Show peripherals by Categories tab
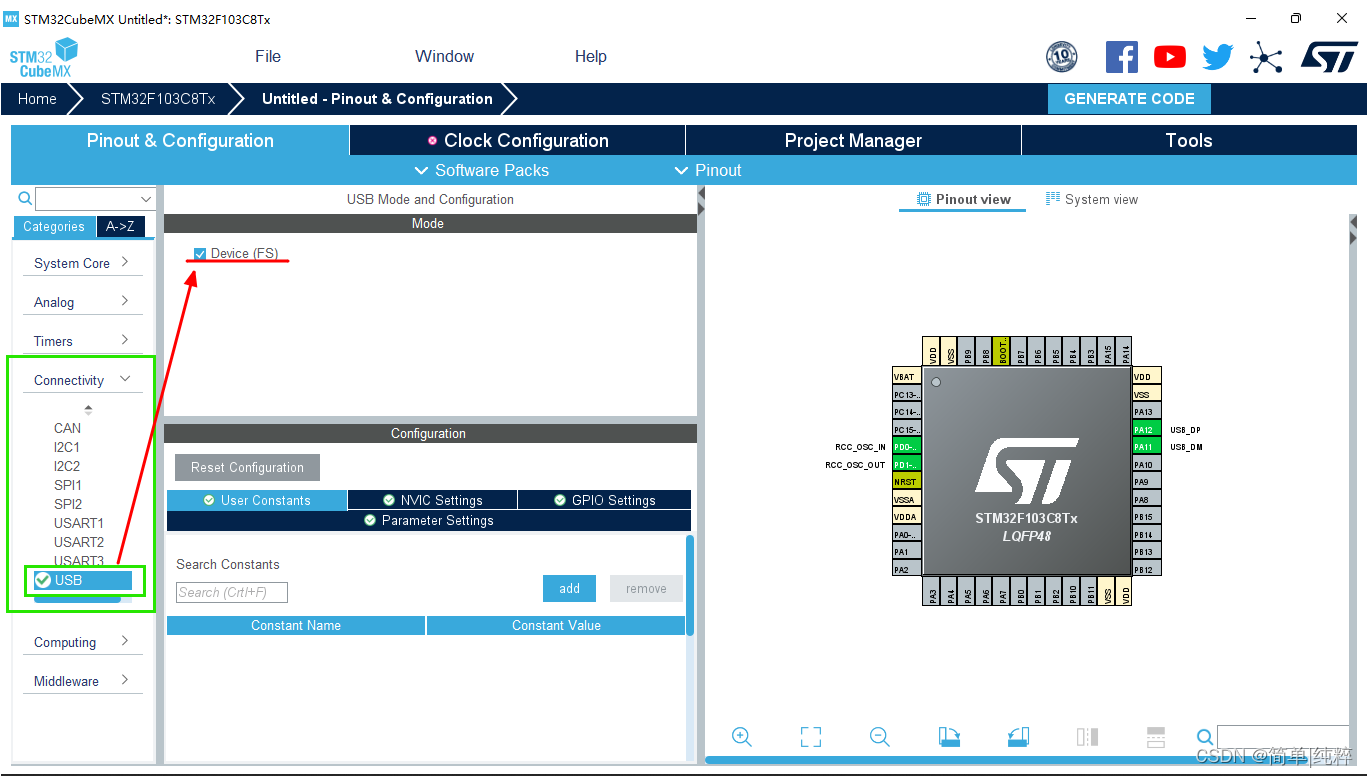The width and height of the screenshot is (1368, 777). (54, 227)
